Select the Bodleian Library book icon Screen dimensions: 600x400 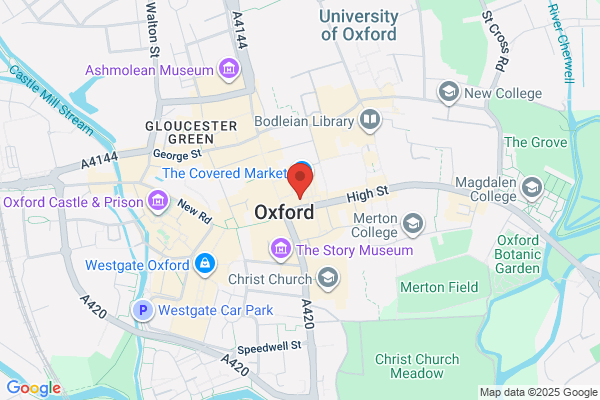[x=370, y=120]
